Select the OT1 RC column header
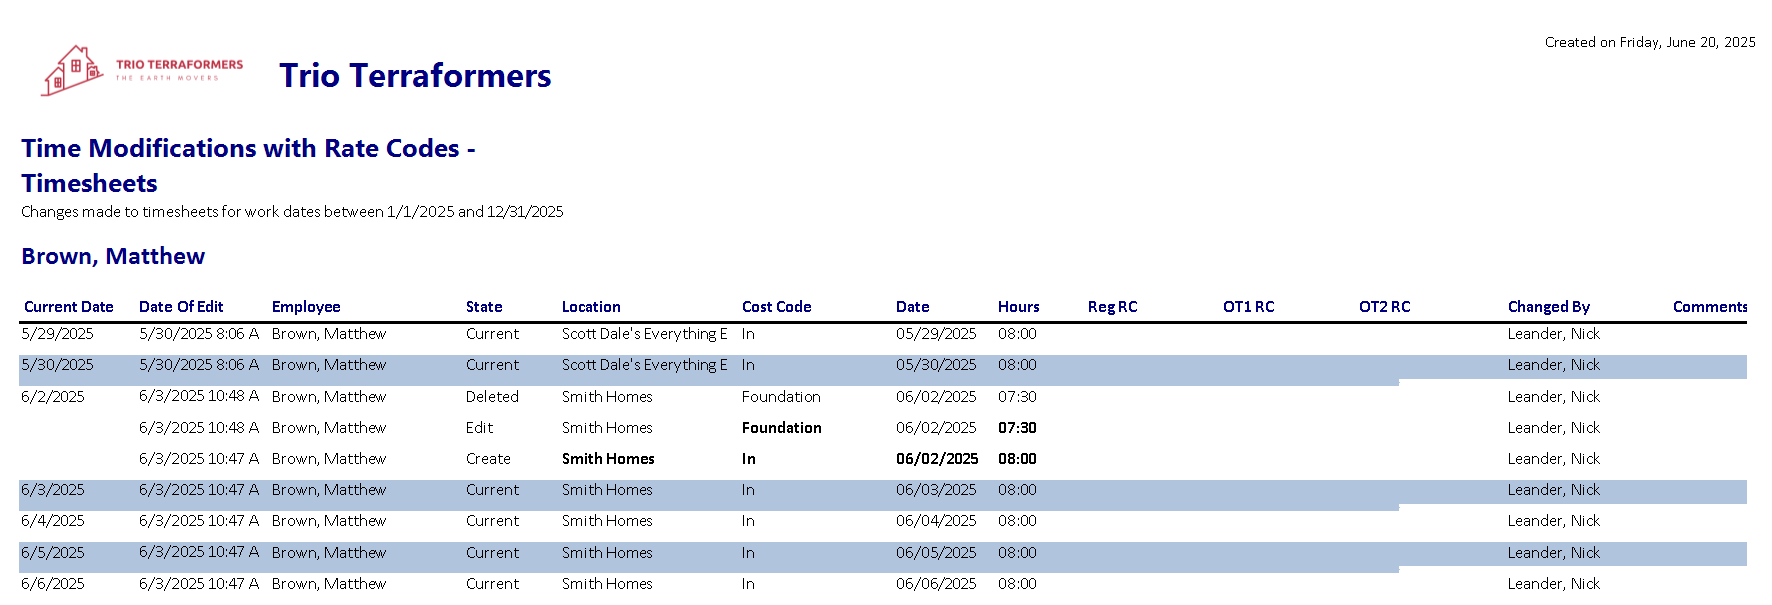The image size is (1772, 605). pos(1248,307)
